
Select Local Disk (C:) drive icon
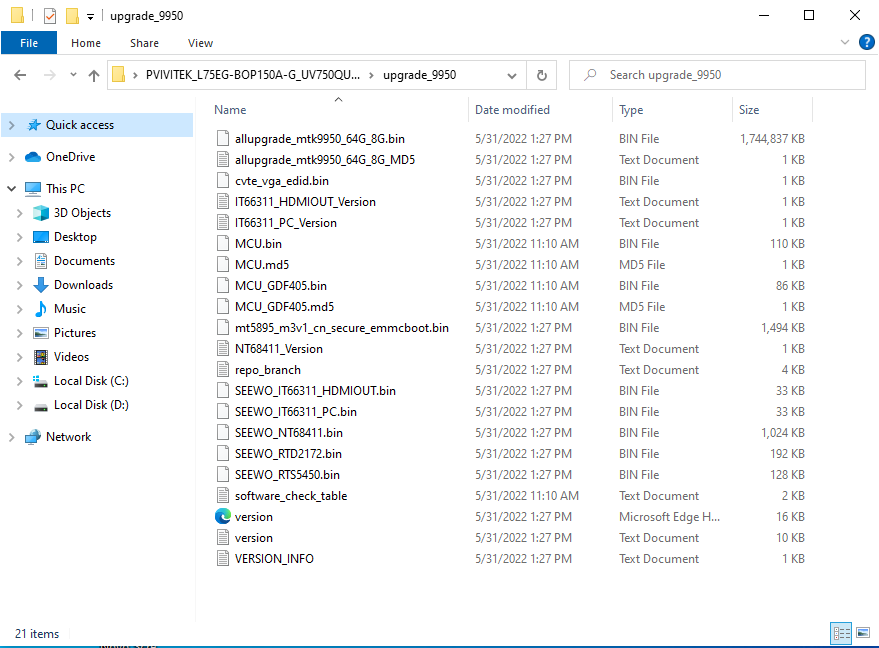tap(41, 381)
